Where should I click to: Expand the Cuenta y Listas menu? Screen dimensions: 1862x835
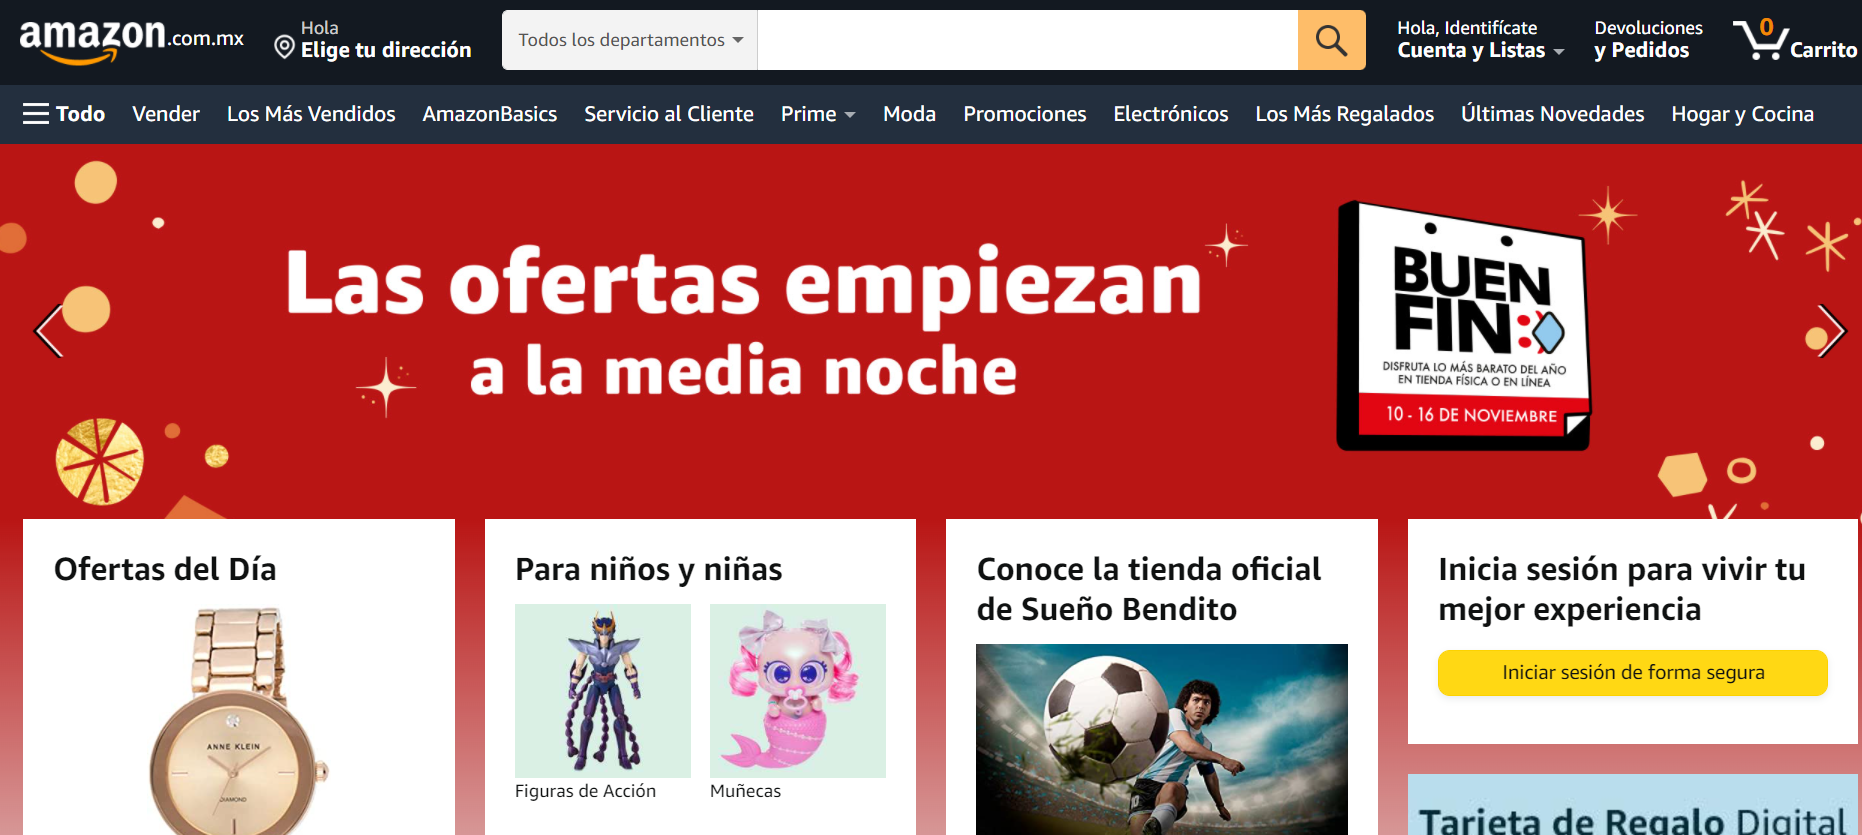(1480, 40)
